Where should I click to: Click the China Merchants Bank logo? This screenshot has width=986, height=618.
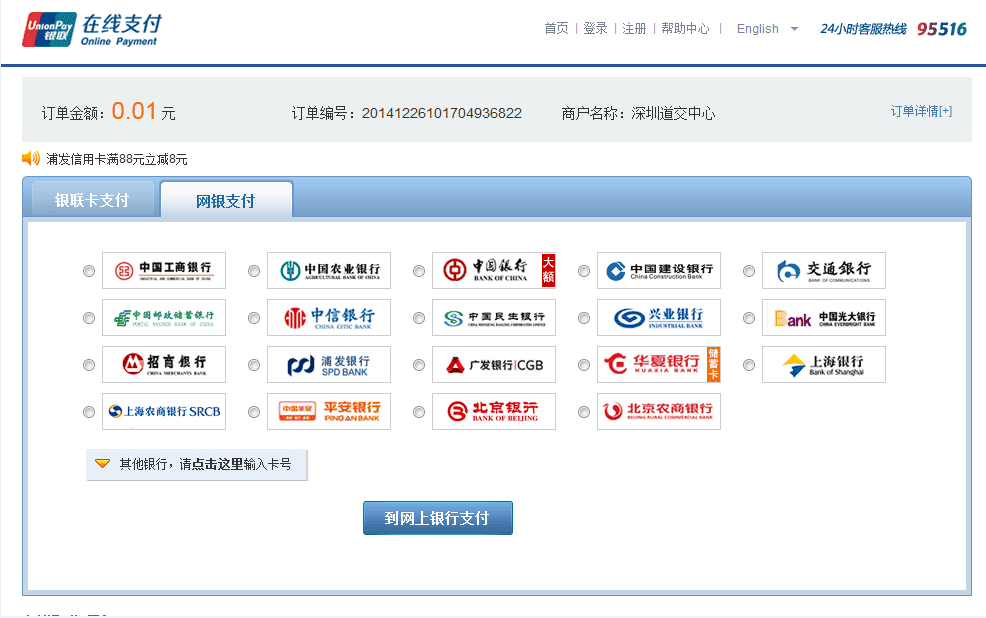[163, 365]
